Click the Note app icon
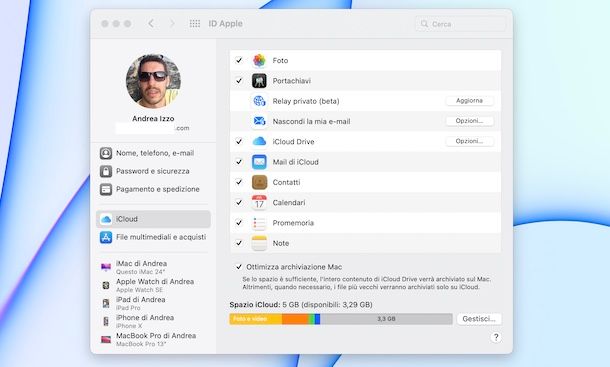 (x=259, y=243)
